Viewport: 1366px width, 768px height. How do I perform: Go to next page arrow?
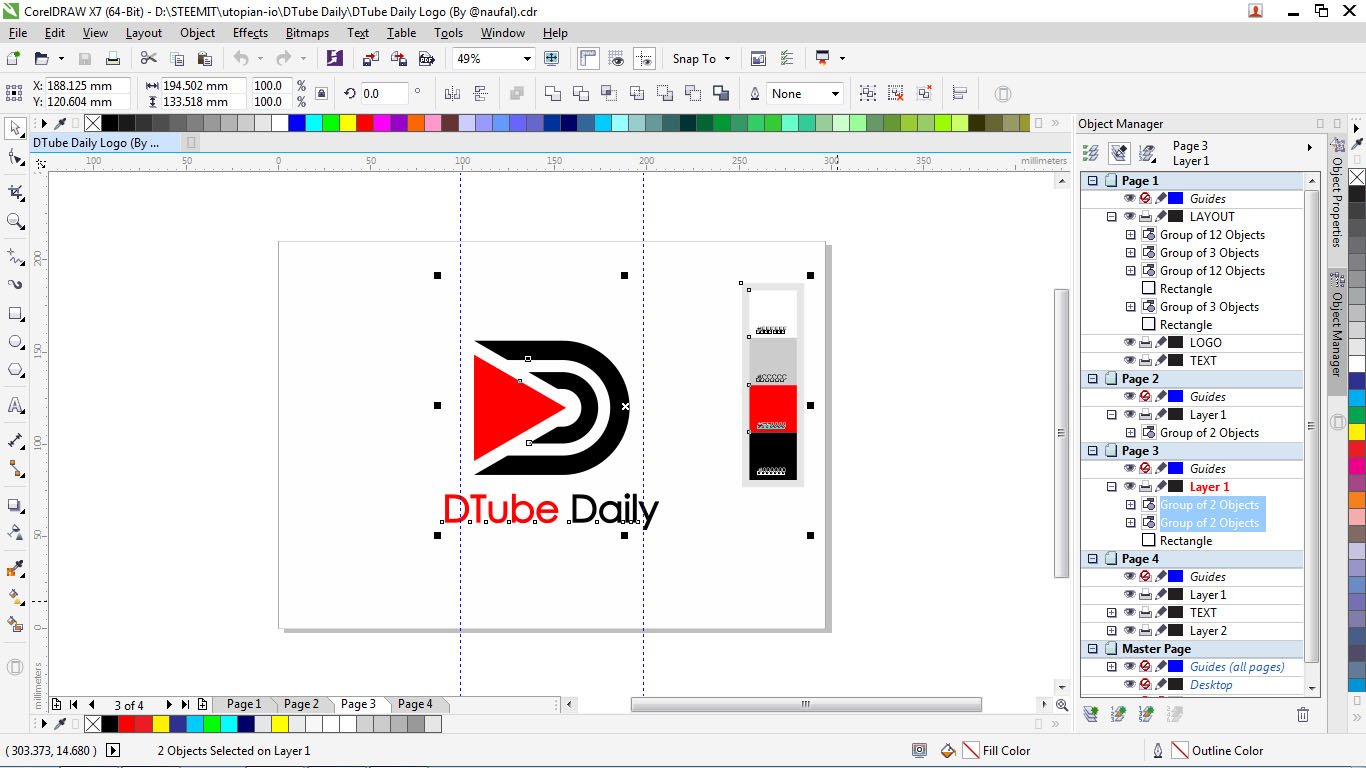click(169, 705)
